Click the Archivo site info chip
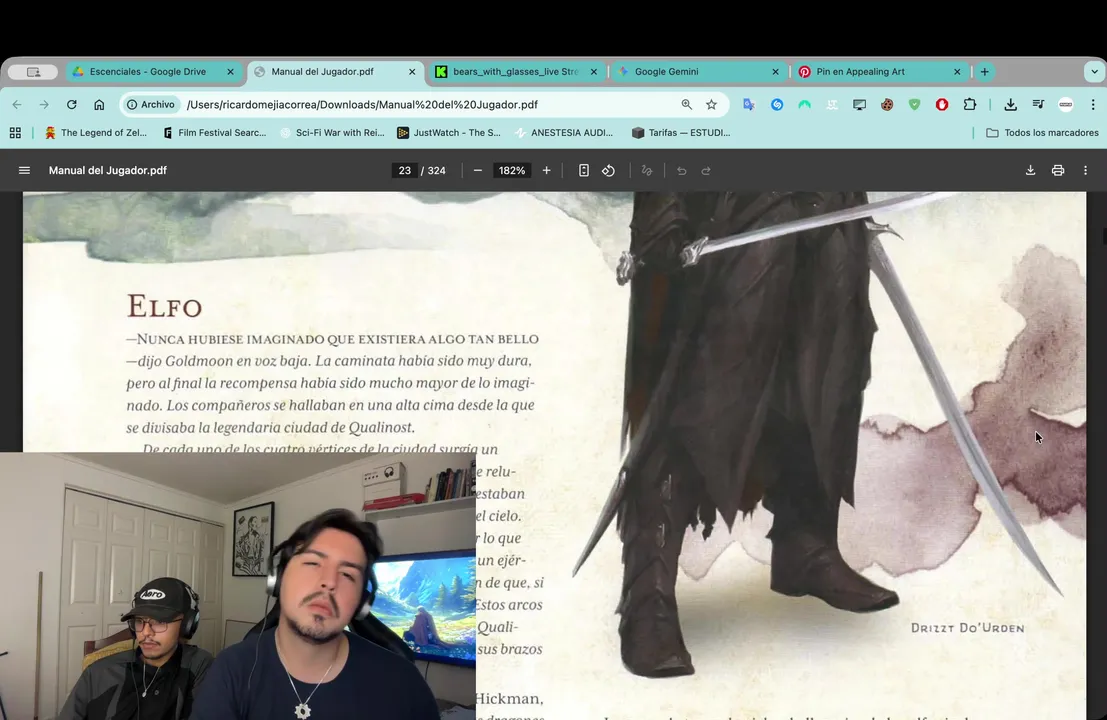This screenshot has width=1107, height=720. 151,104
